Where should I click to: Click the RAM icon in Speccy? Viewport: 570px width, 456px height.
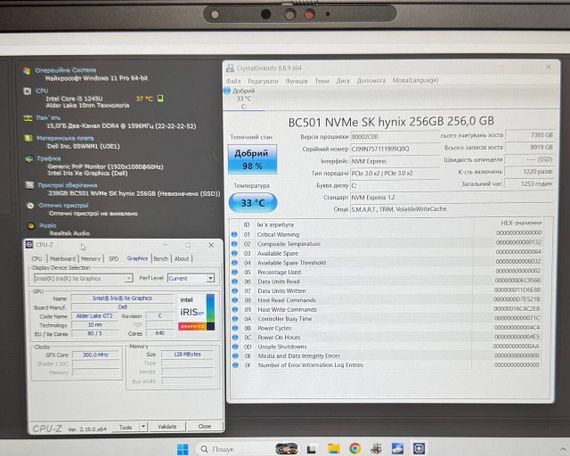[28, 118]
